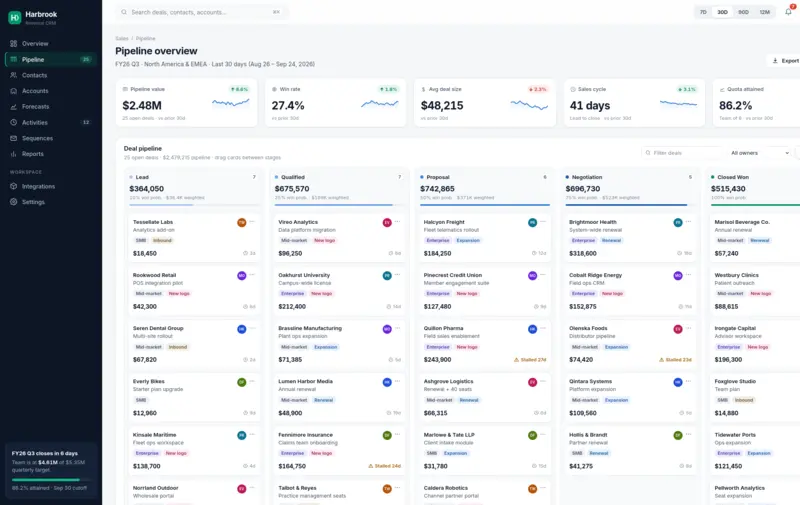Click the Overview sidebar icon
This screenshot has width=800, height=505.
[14, 43]
